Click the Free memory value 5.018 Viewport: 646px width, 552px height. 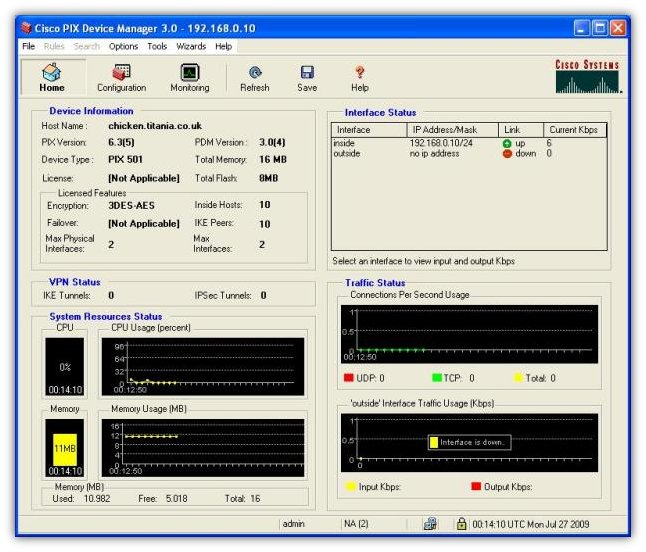176,498
